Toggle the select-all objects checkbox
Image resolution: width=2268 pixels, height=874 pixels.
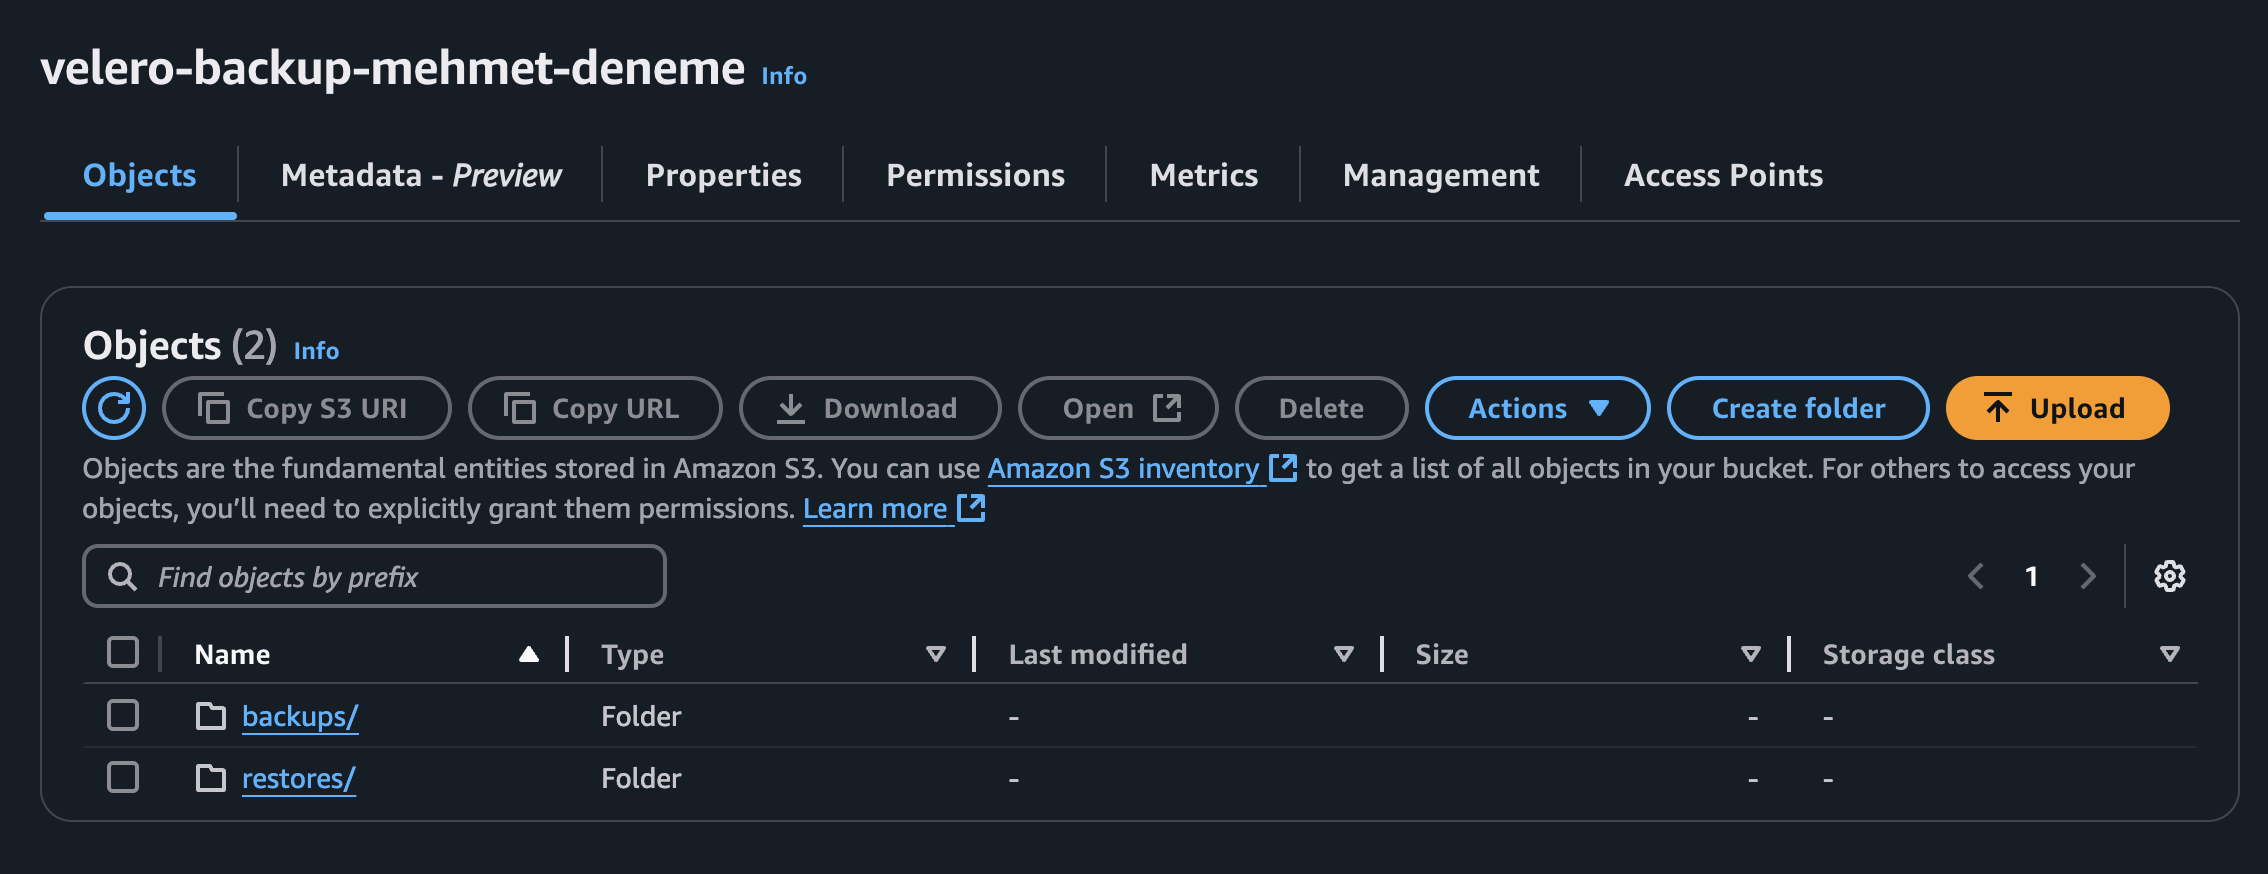(x=123, y=652)
